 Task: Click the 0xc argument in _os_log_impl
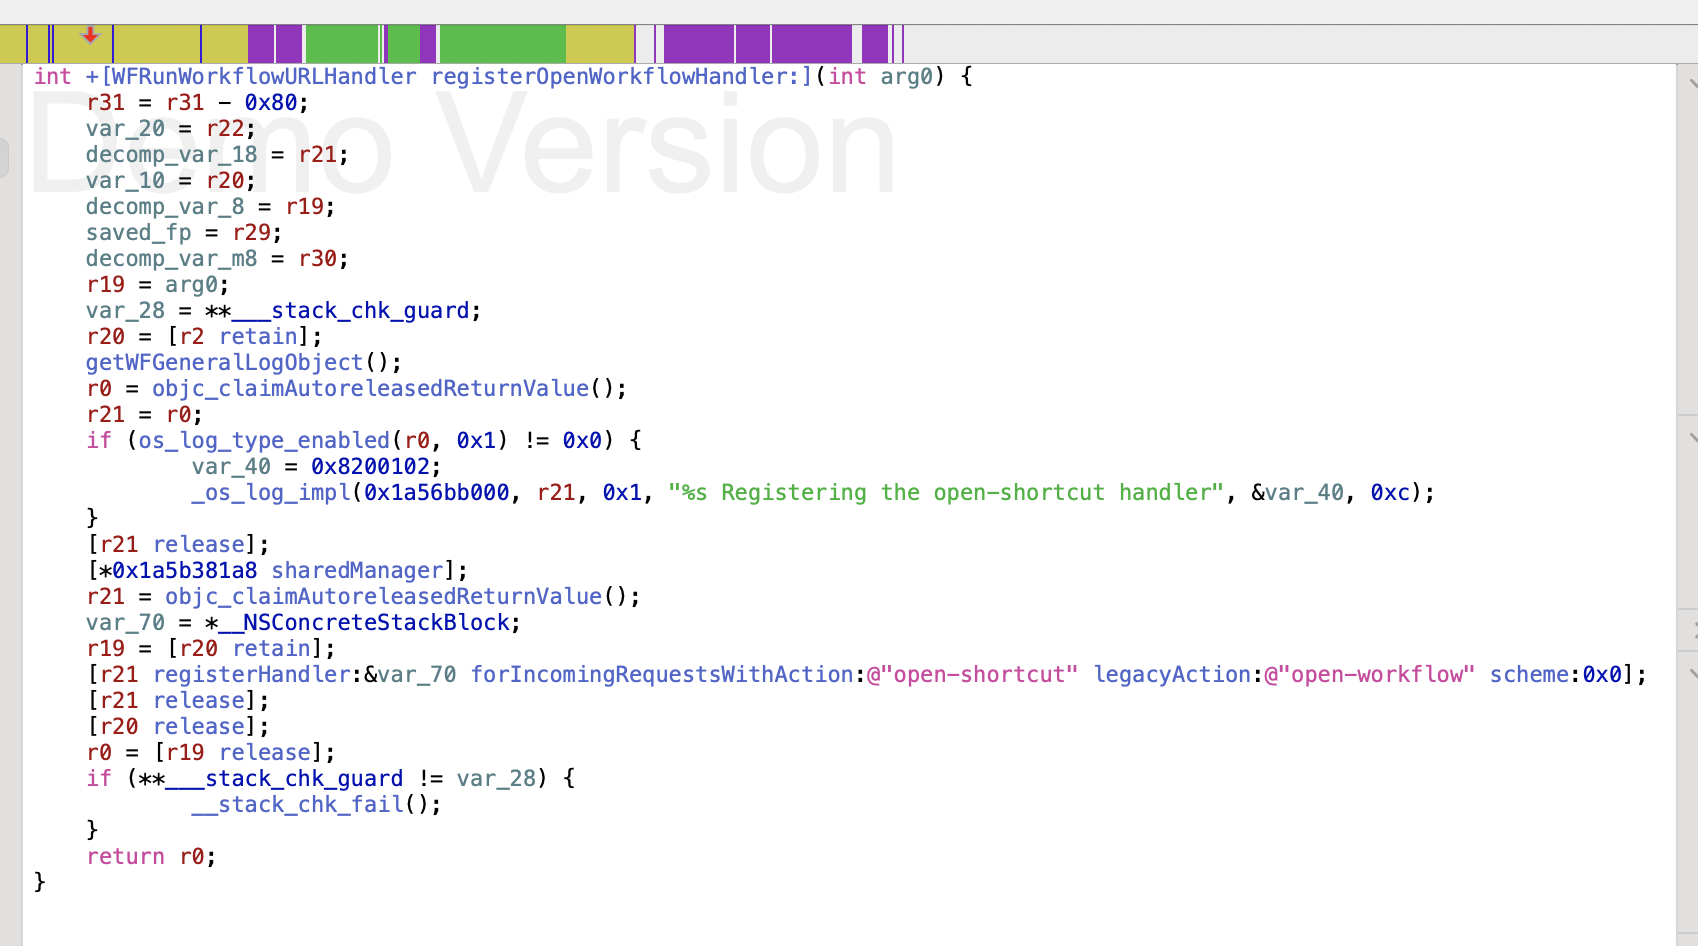click(1390, 493)
